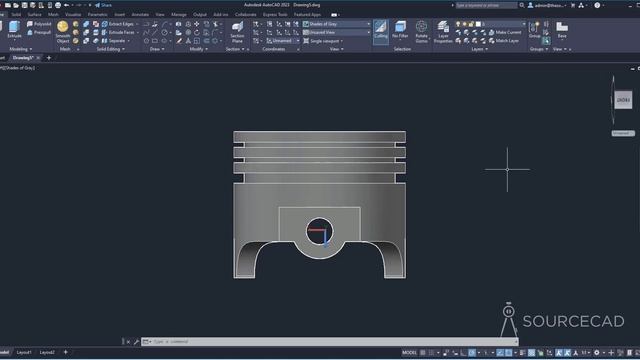640x360 pixels.
Task: Click the MODEL status bar button
Action: point(409,353)
